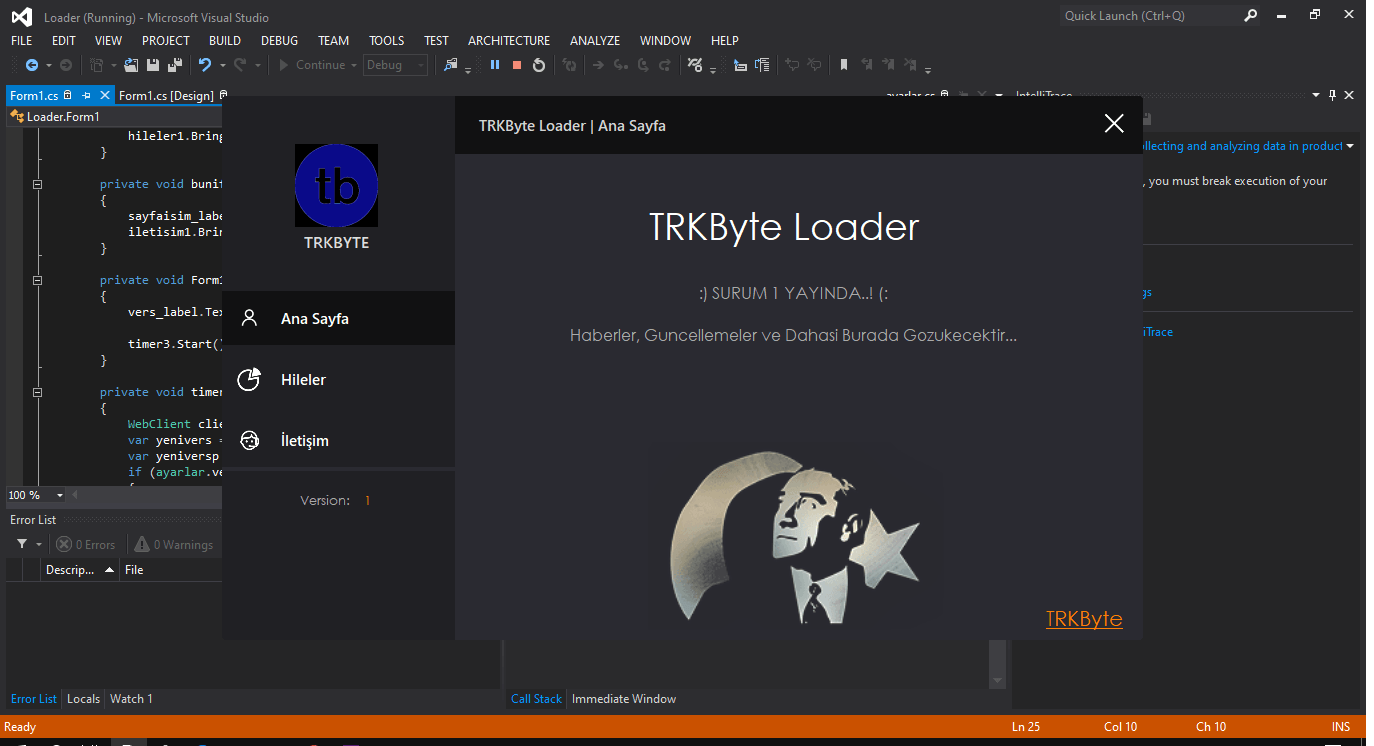1374x746 pixels.
Task: Open the TOOLS menu
Action: tap(387, 41)
